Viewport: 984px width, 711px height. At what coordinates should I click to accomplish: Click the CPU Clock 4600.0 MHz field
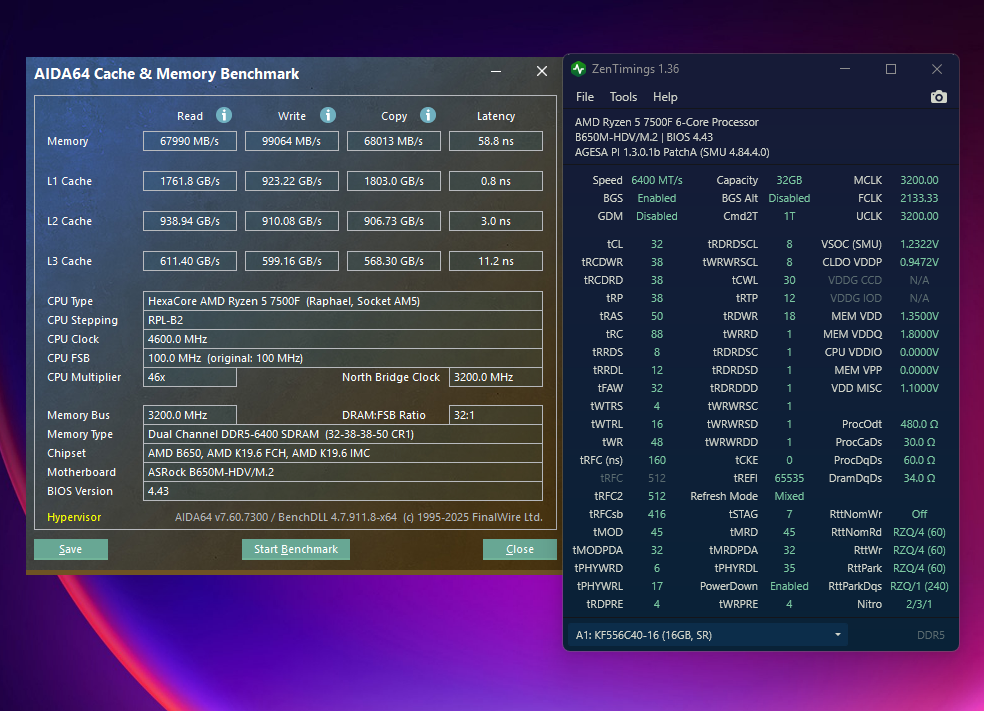tap(343, 339)
